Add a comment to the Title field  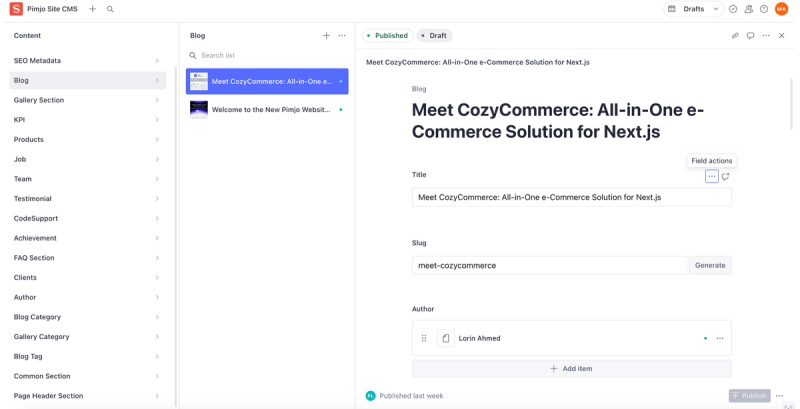tap(726, 176)
